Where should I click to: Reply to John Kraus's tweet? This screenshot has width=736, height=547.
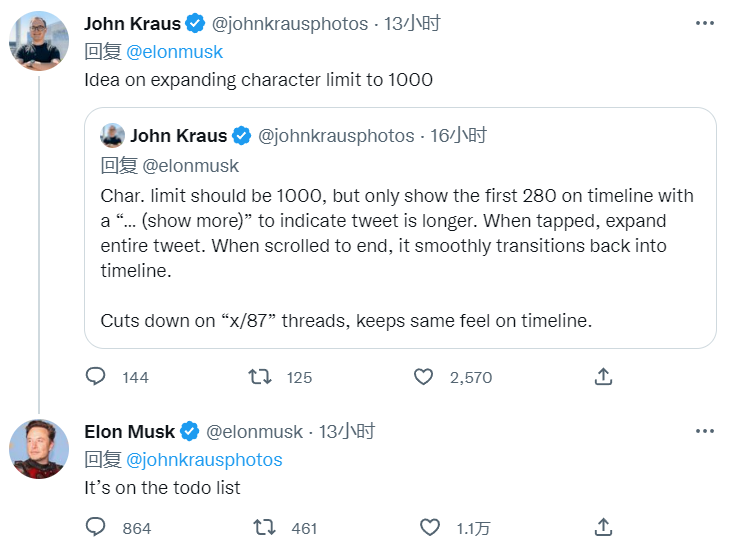click(96, 377)
